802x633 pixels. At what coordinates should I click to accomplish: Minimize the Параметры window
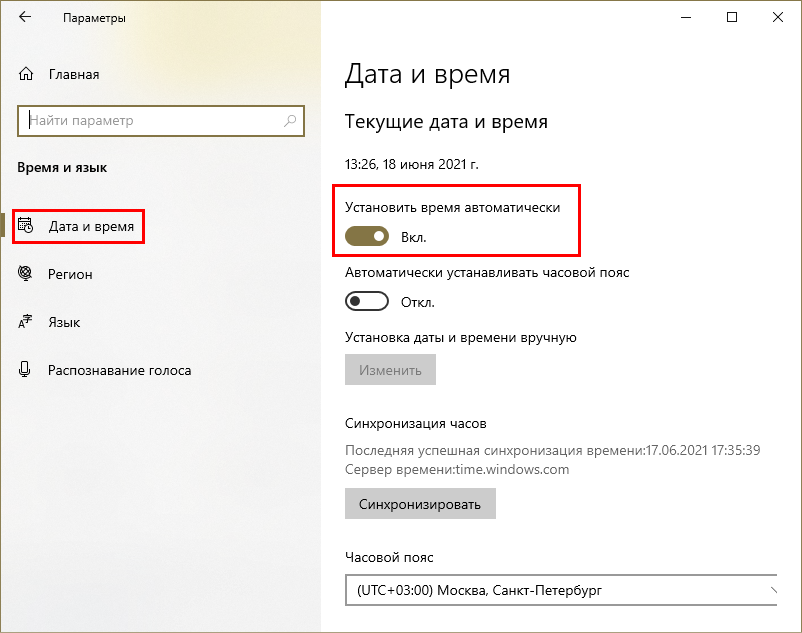pyautogui.click(x=686, y=18)
